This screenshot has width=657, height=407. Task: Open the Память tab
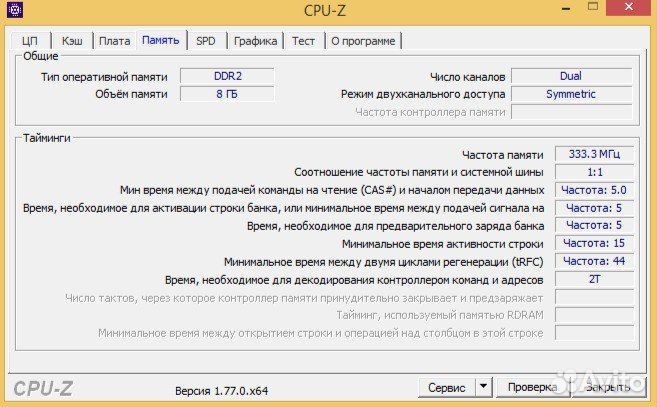pyautogui.click(x=160, y=40)
